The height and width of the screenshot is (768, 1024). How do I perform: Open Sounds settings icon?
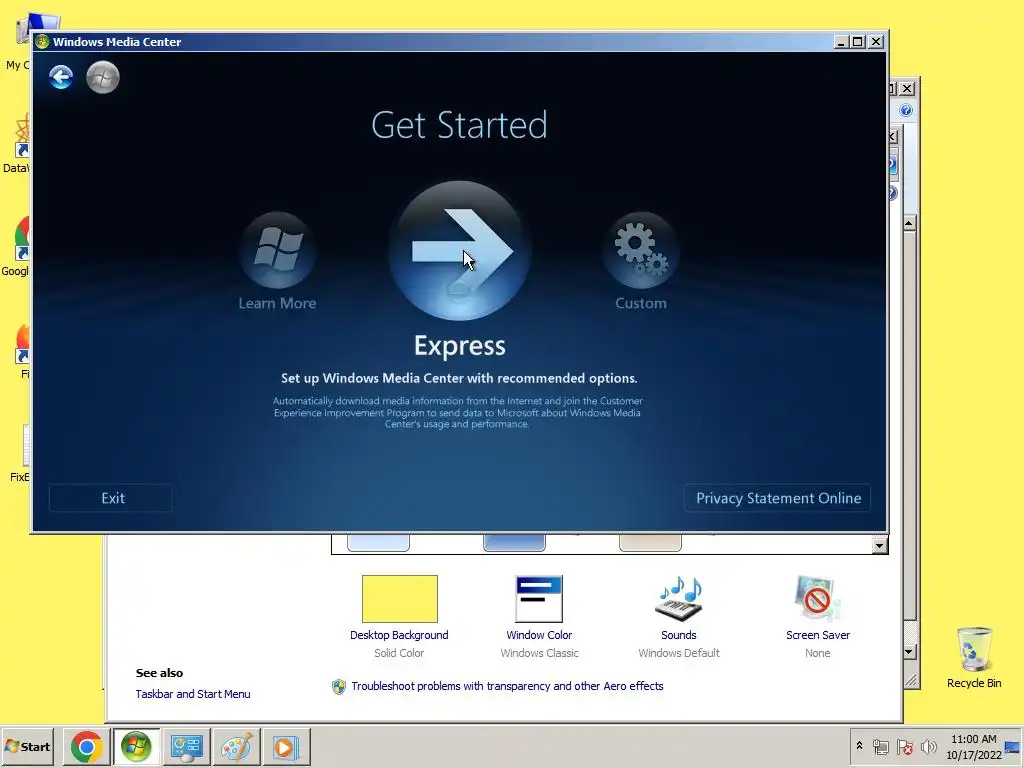point(679,598)
